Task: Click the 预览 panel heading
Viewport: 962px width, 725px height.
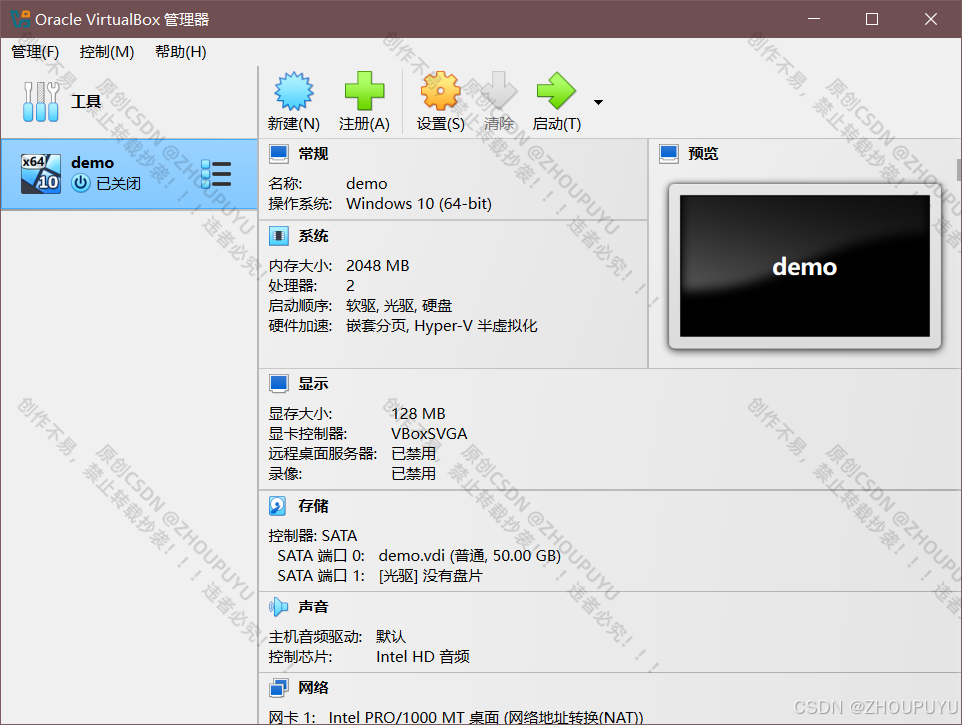Action: (703, 154)
